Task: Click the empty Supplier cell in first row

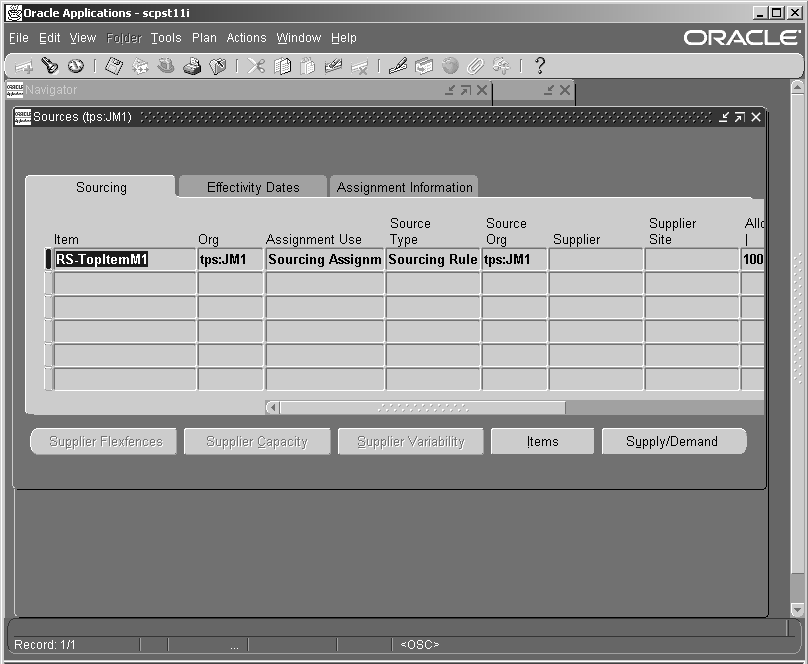Action: (x=596, y=260)
